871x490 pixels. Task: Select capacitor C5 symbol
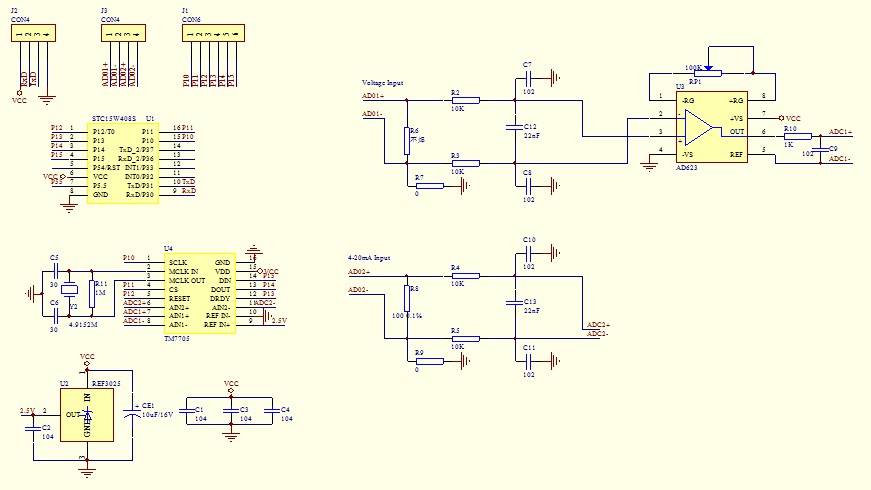55,271
